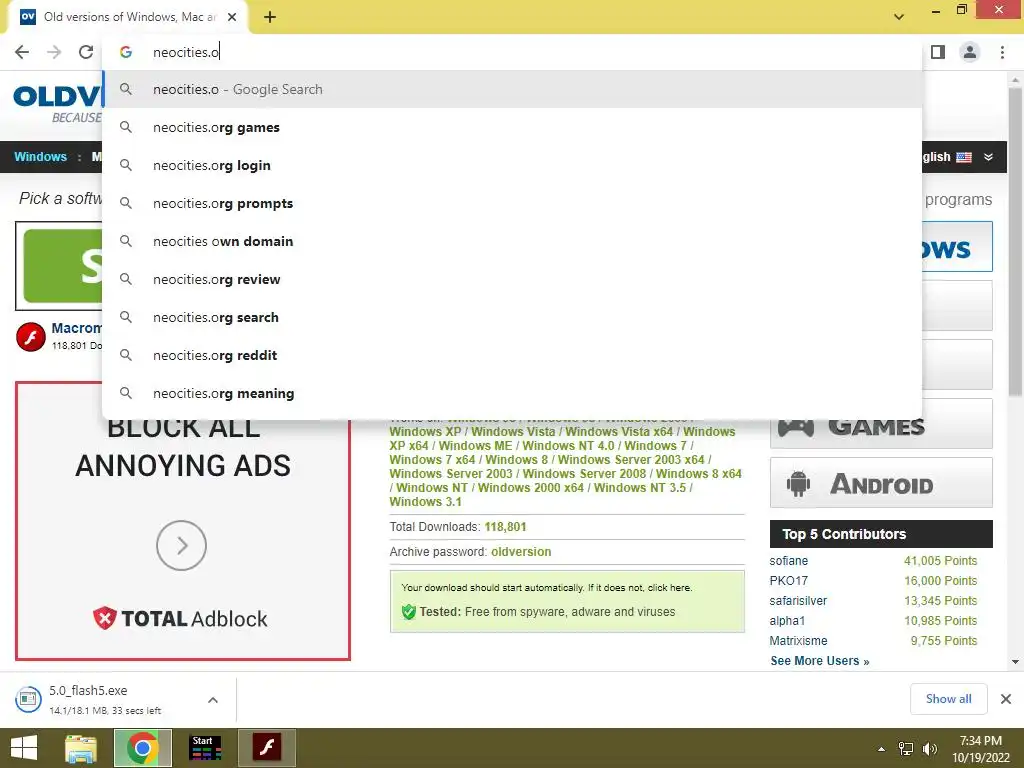Click the 'Windows XP' OS link
The image size is (1024, 768).
point(425,432)
